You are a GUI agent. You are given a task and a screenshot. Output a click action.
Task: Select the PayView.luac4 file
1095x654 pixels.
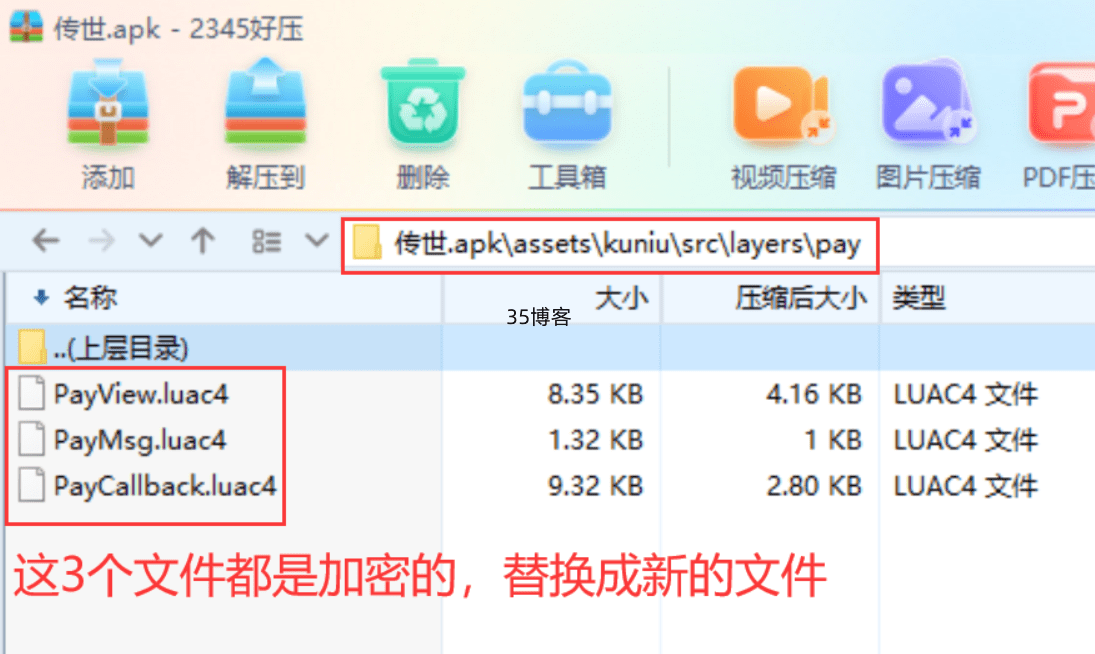point(140,394)
